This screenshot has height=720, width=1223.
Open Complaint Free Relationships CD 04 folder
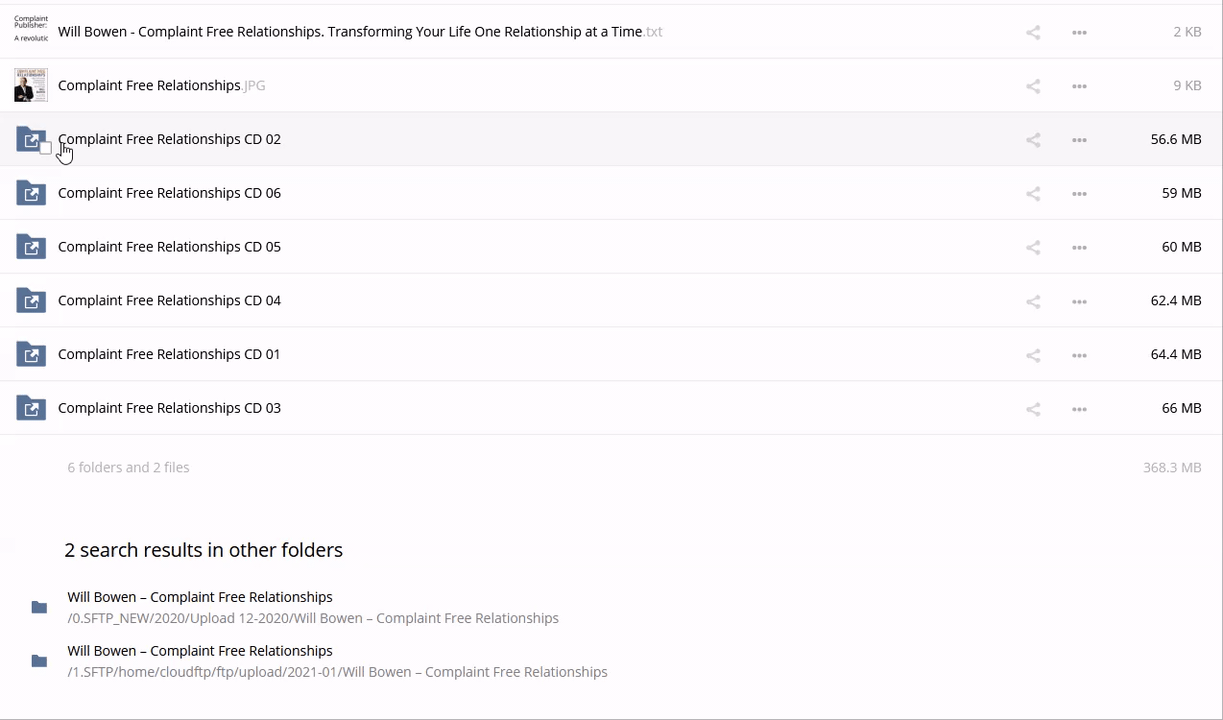point(169,300)
